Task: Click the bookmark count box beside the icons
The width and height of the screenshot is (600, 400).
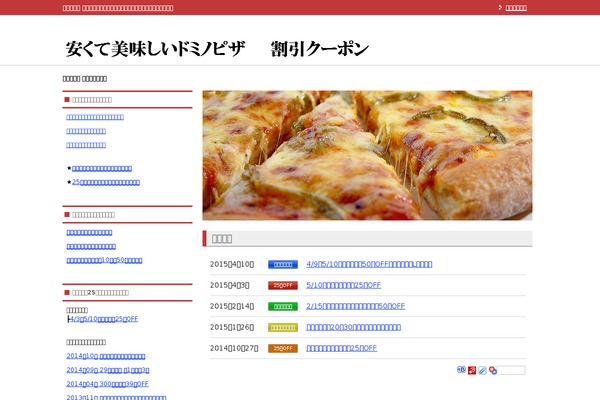Action: coord(511,370)
